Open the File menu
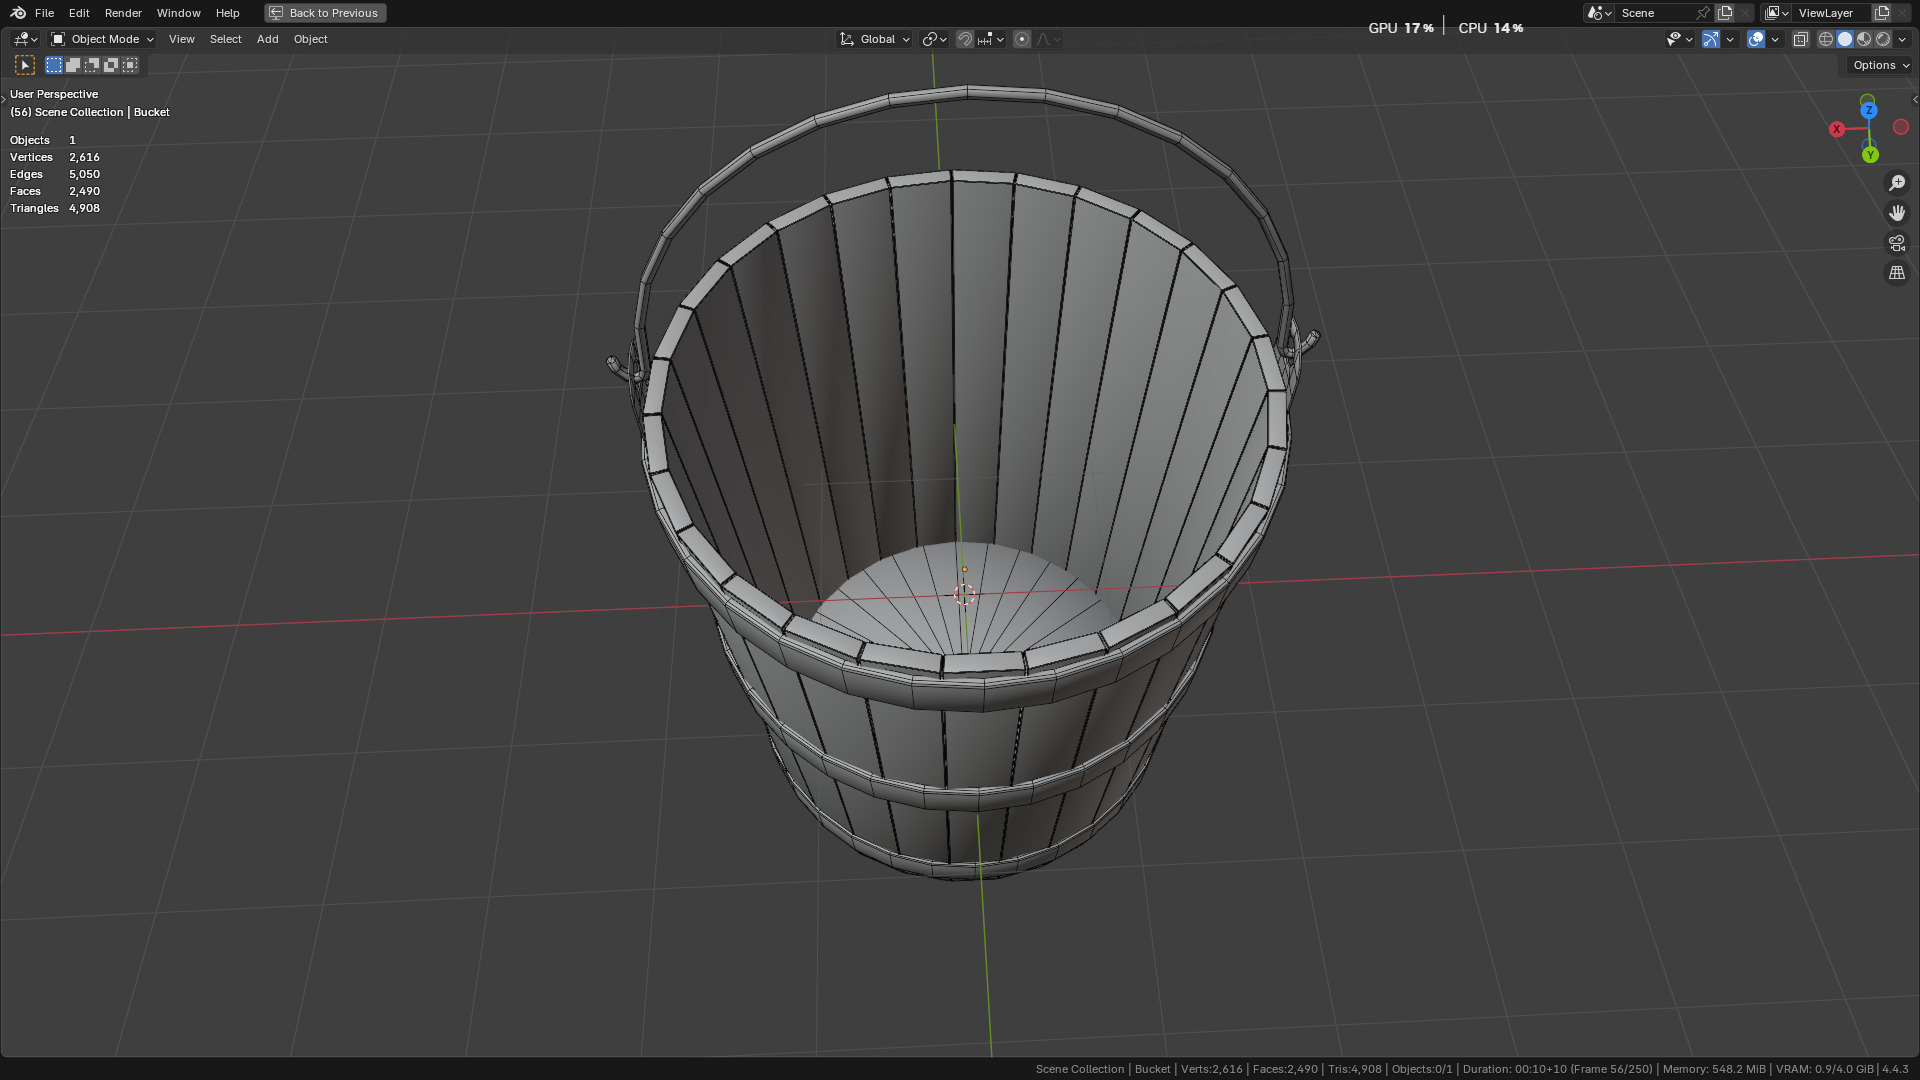This screenshot has height=1080, width=1920. pos(44,13)
